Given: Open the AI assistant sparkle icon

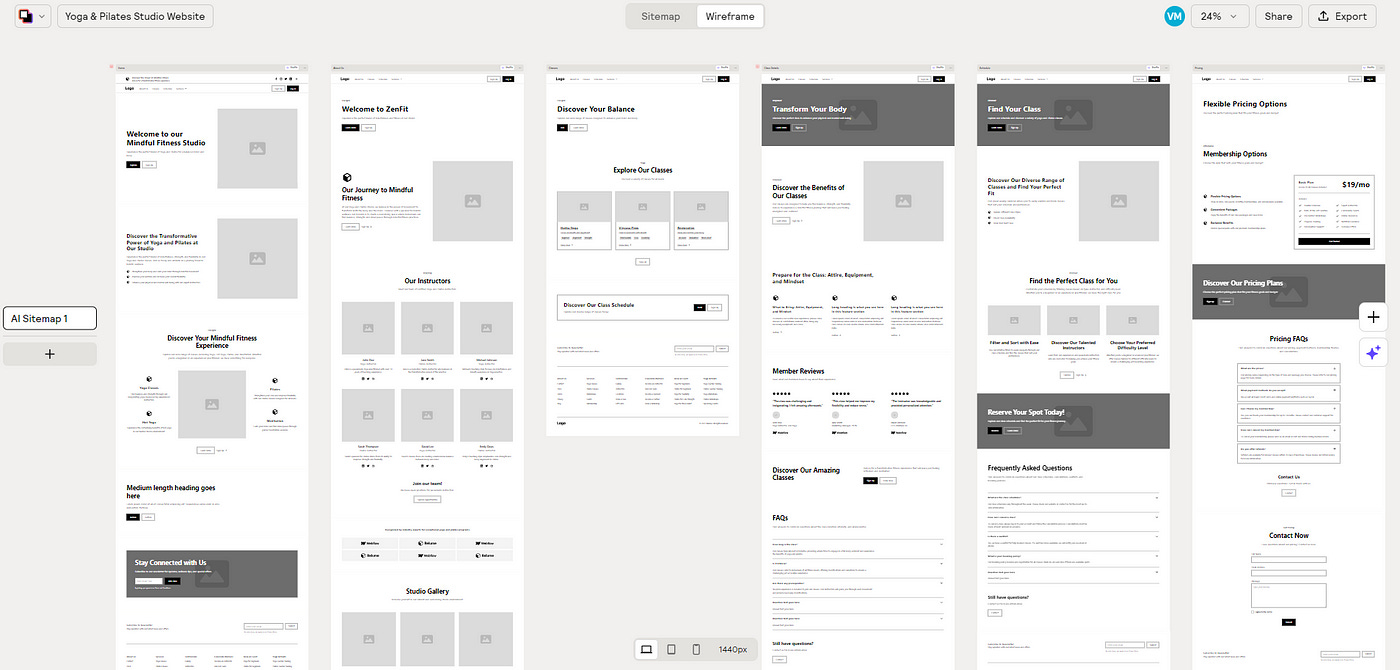Looking at the screenshot, I should coord(1373,352).
